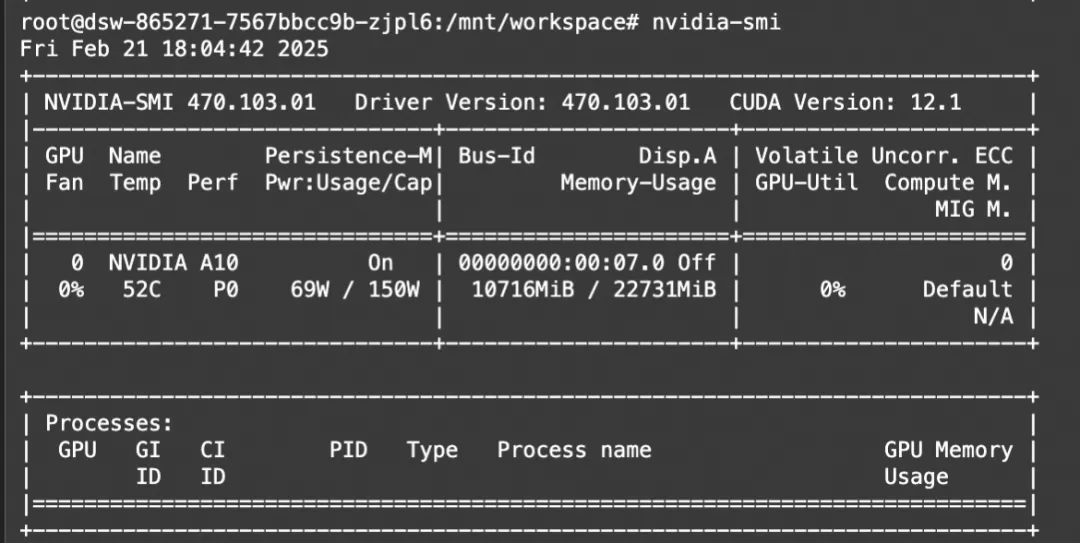The width and height of the screenshot is (1080, 543).
Task: Click the Process name column header
Action: click(x=574, y=450)
